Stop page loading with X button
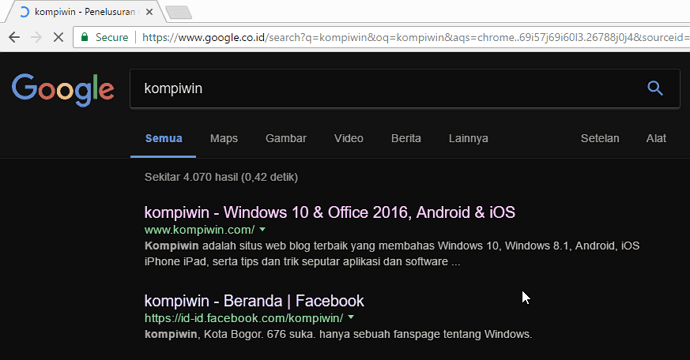690x360 pixels. 58,37
